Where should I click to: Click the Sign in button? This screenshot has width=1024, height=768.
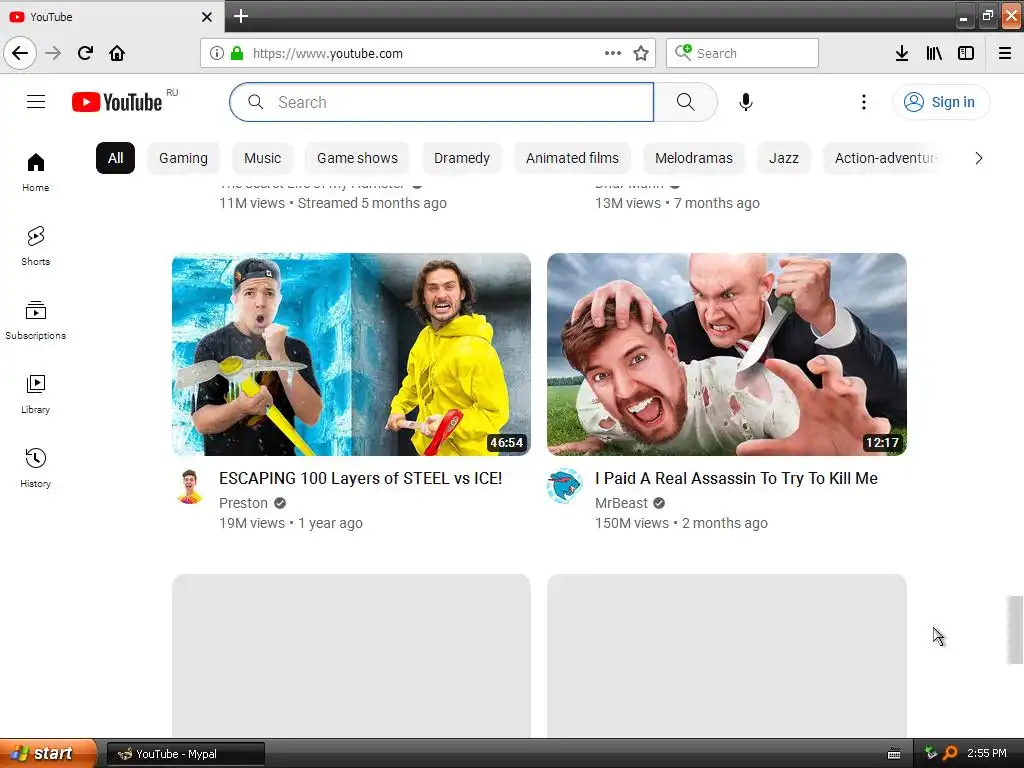click(940, 102)
